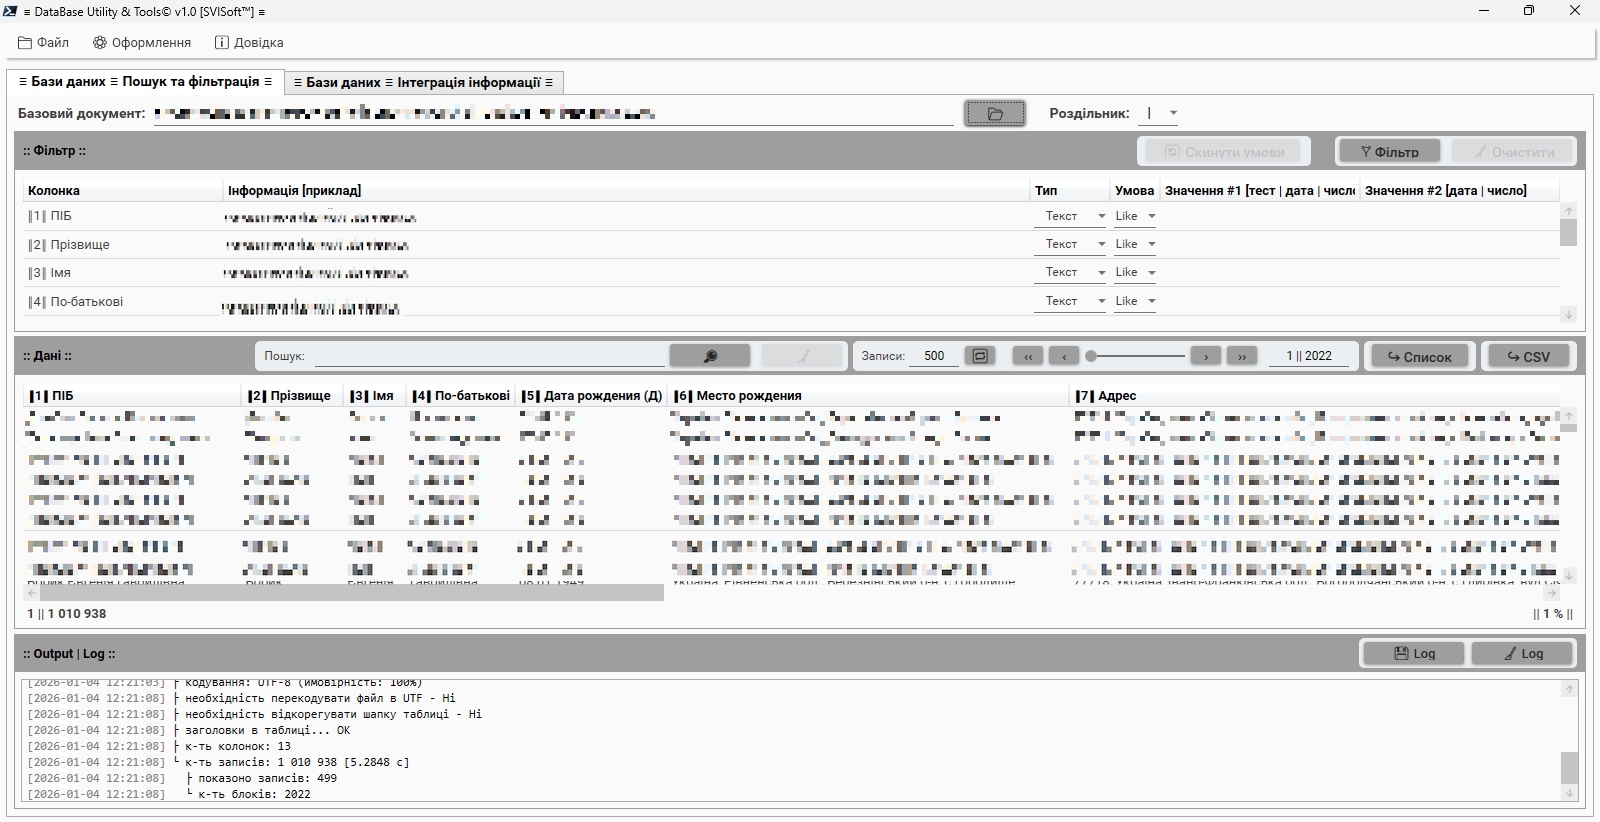Click block number field showing 1 || 2022
Image resolution: width=1600 pixels, height=822 pixels.
(x=1309, y=356)
